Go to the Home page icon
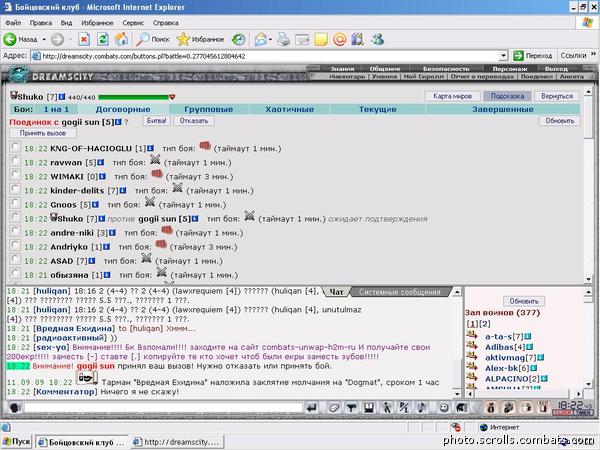The image size is (600, 450). [121, 39]
